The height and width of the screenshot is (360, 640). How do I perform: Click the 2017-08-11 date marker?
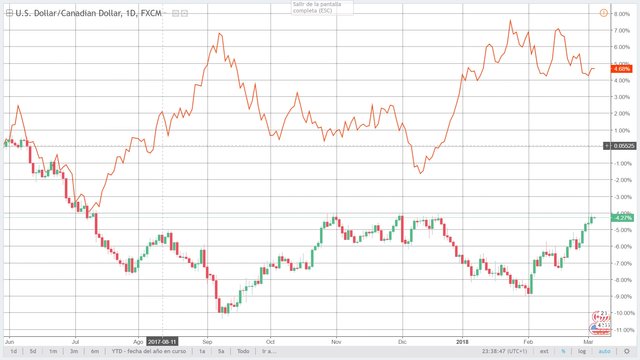pos(162,342)
